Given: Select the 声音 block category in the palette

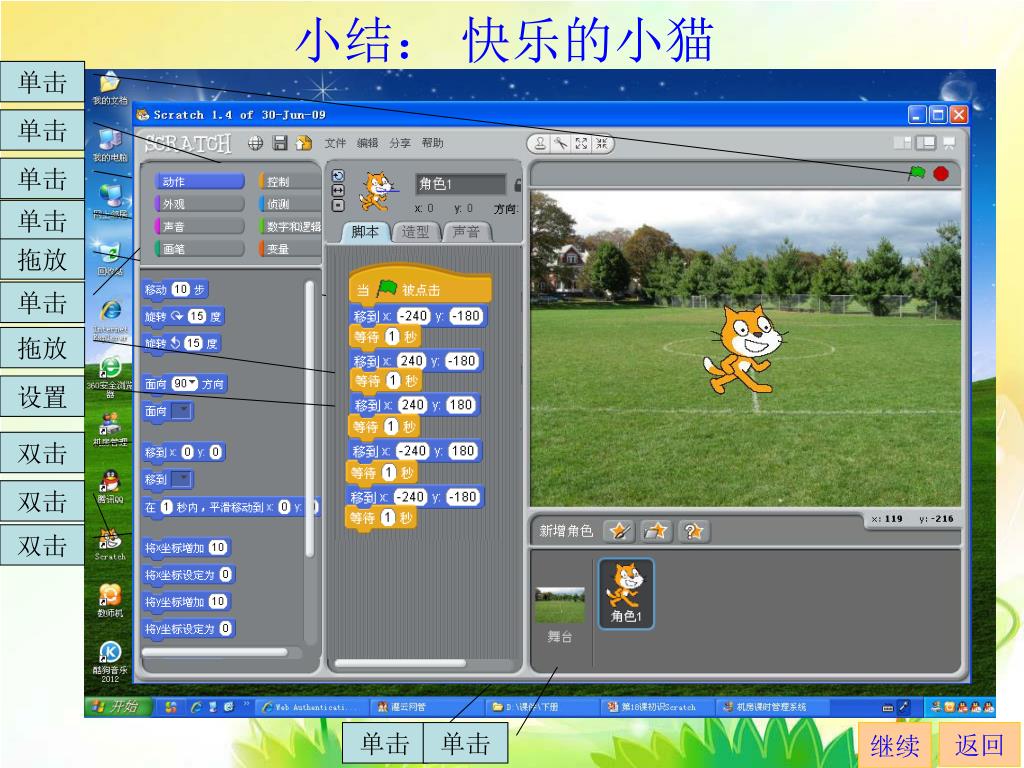Looking at the screenshot, I should pos(199,226).
